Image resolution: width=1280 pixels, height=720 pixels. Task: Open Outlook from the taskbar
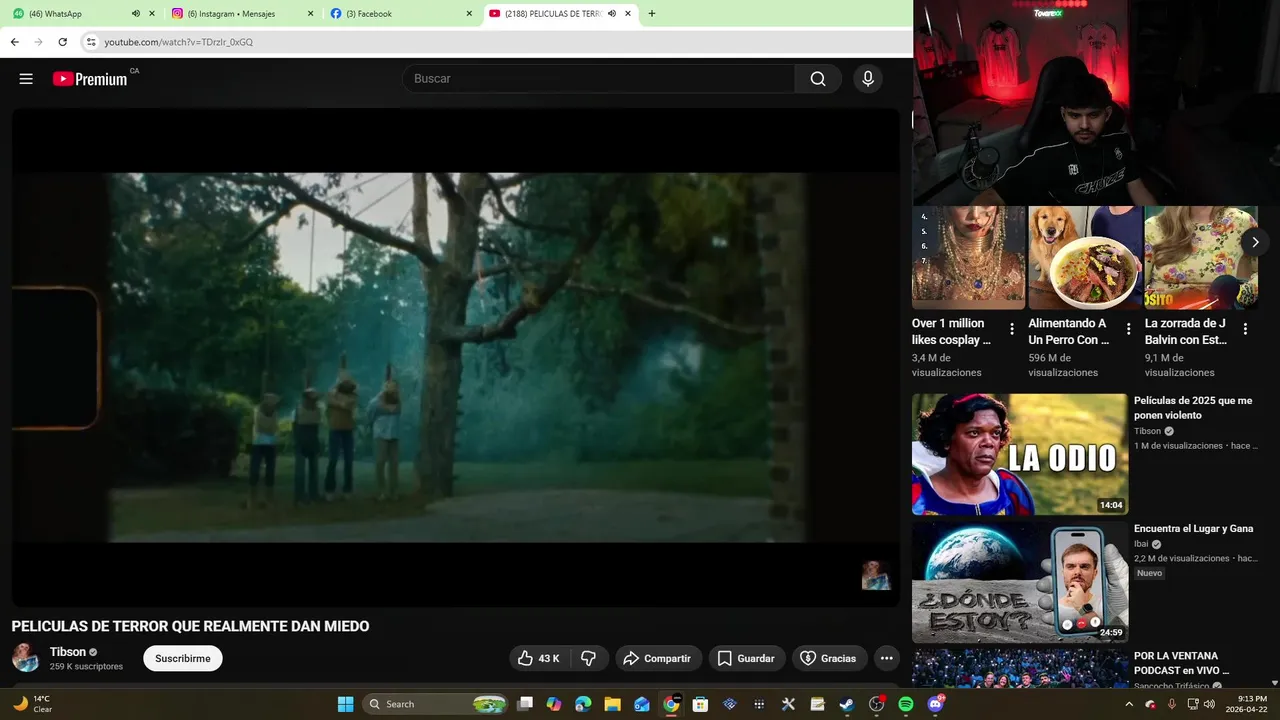click(x=642, y=704)
